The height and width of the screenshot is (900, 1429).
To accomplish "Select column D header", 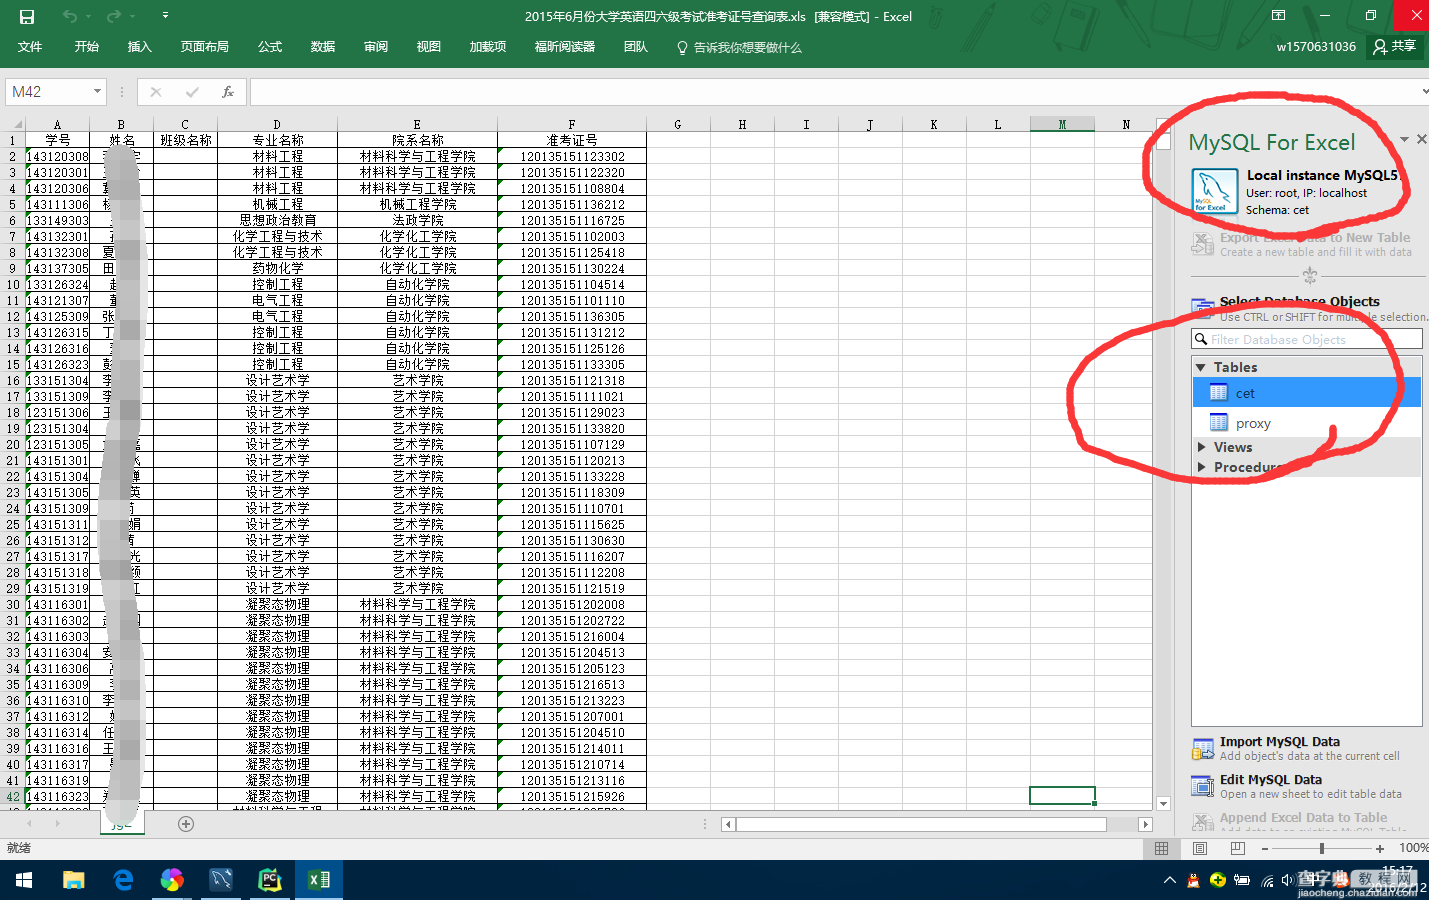I will 277,124.
